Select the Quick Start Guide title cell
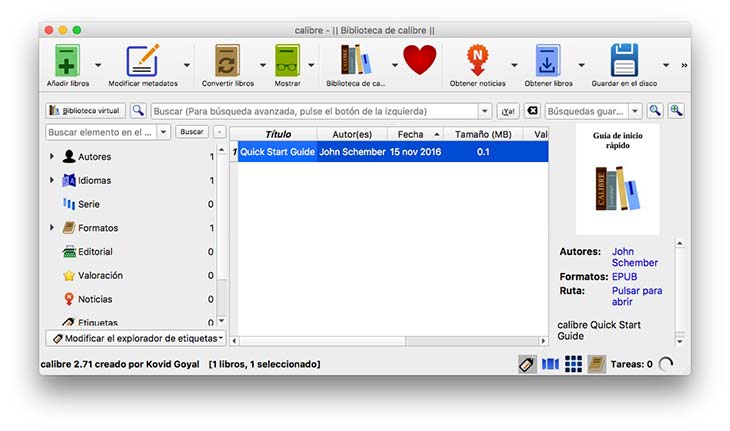The height and width of the screenshot is (431, 730). 277,152
